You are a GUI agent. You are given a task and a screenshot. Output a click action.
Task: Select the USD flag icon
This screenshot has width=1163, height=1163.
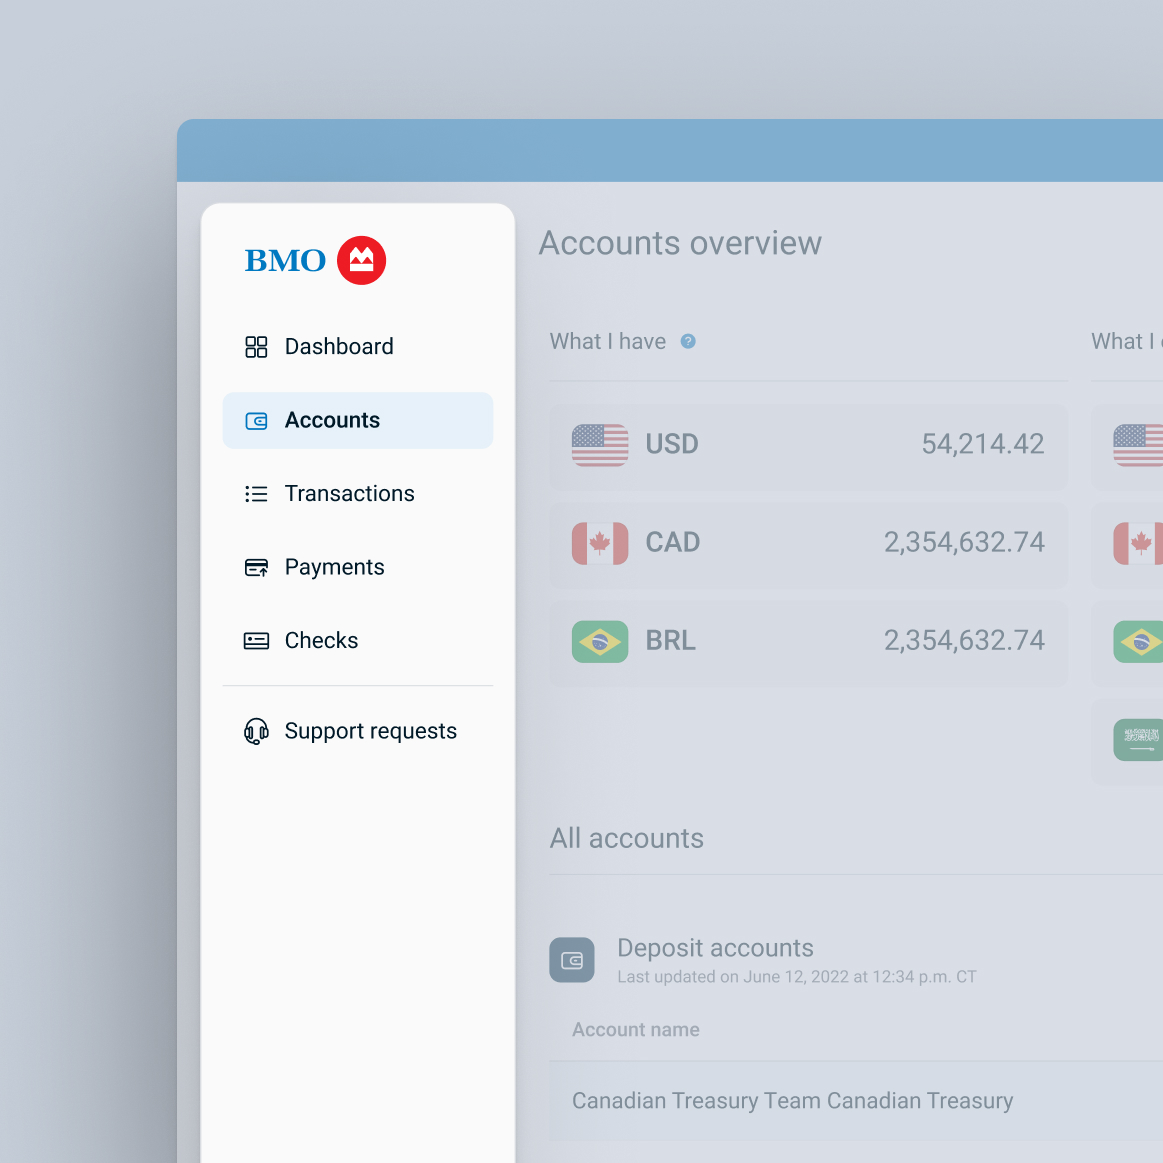tap(599, 444)
